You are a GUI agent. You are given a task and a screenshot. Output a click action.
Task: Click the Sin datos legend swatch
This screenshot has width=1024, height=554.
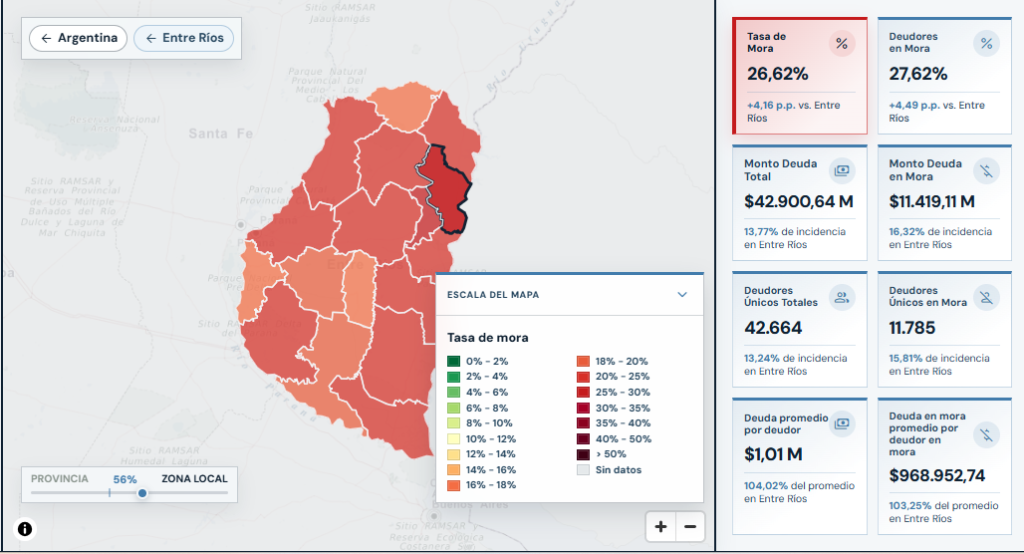tap(583, 470)
